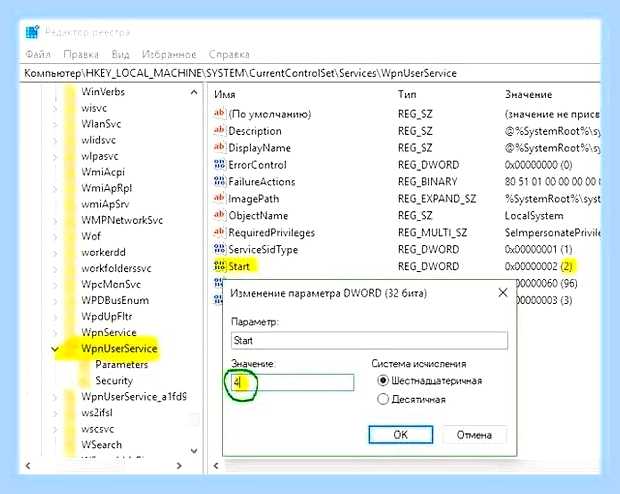This screenshot has width=620, height=494.
Task: Click the Description value icon
Action: (x=219, y=131)
